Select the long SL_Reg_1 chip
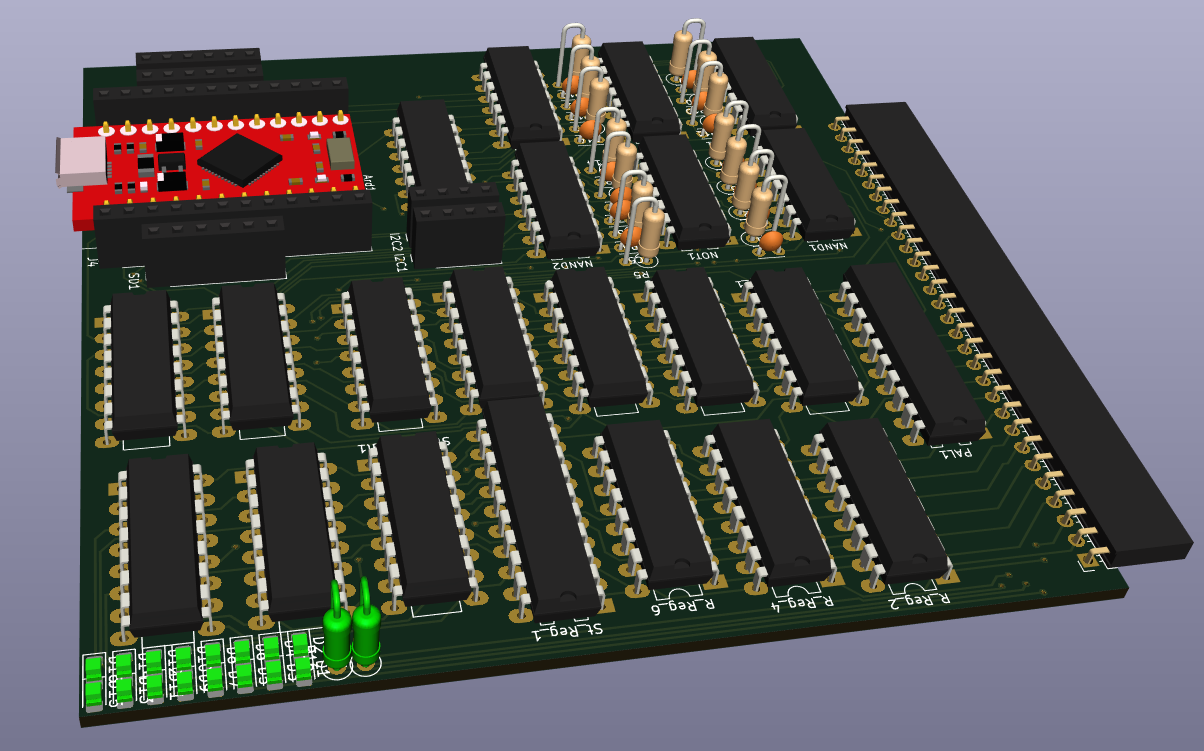 tap(541, 505)
